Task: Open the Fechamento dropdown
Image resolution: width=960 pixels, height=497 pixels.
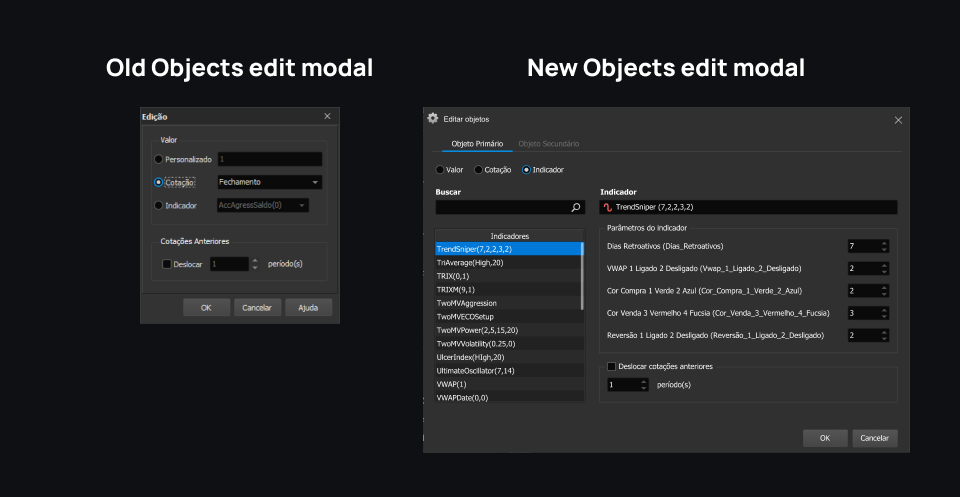Action: click(x=270, y=182)
